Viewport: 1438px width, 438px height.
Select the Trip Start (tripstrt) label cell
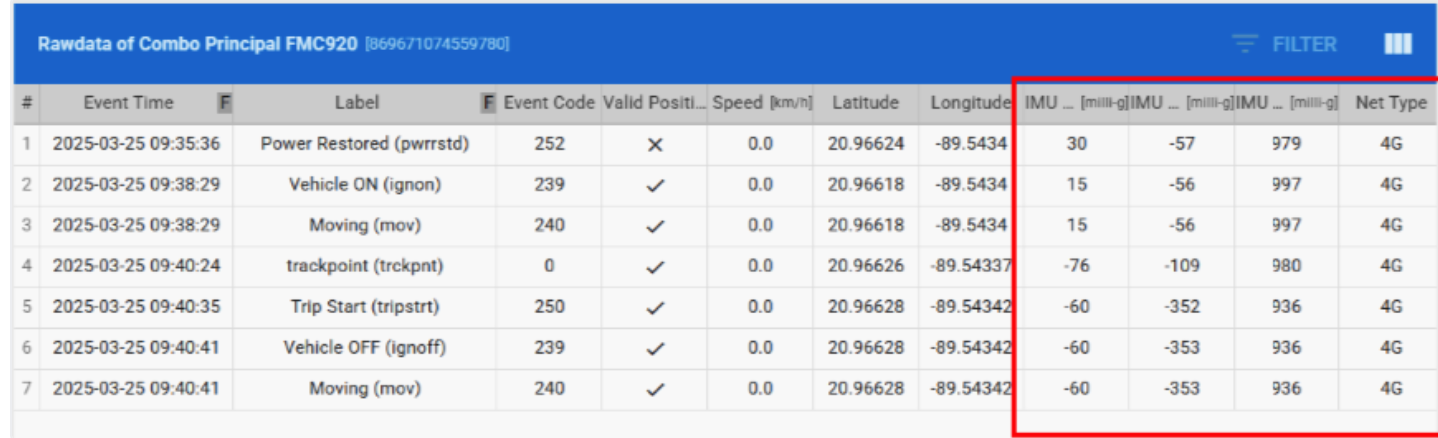click(x=365, y=307)
